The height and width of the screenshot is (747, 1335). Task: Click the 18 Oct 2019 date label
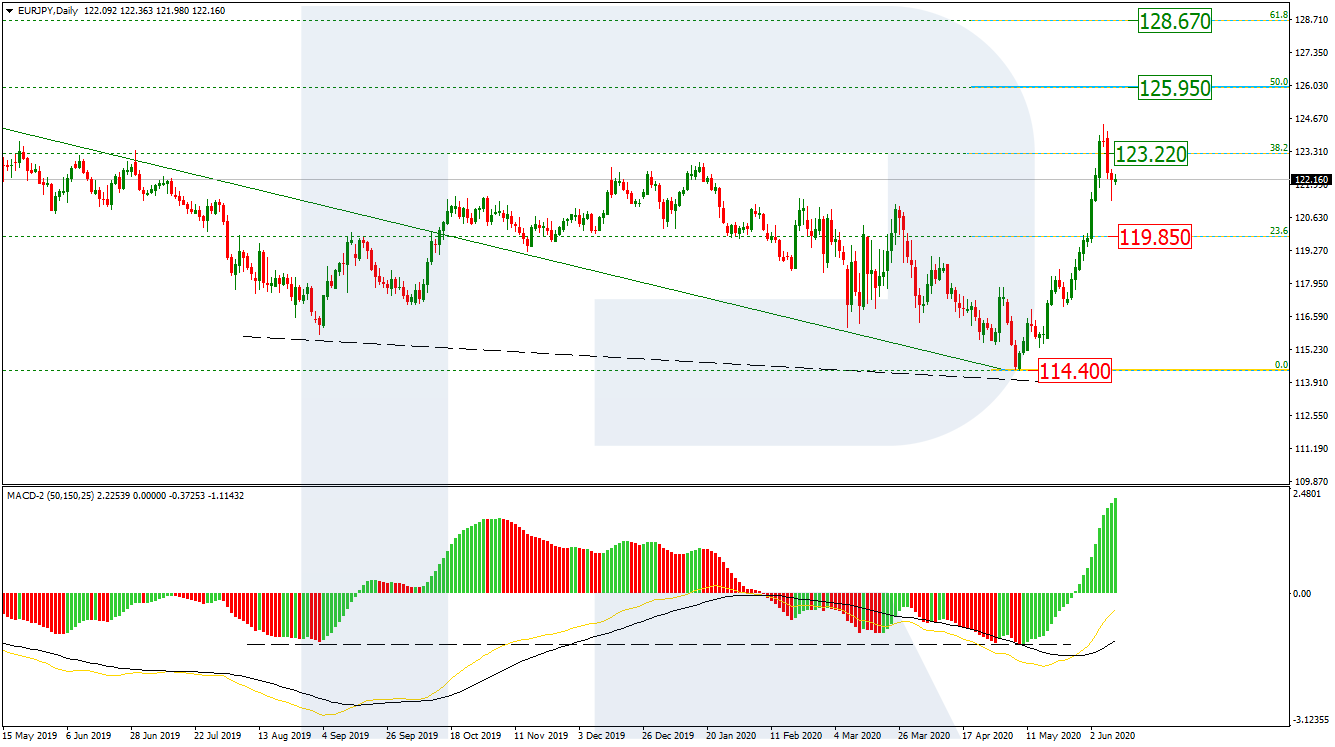tap(477, 735)
